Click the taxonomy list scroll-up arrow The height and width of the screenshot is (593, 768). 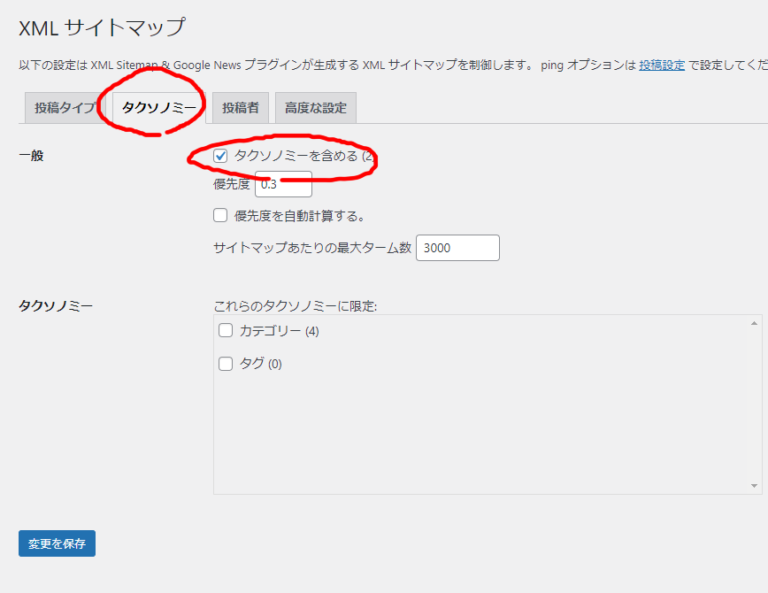[x=755, y=323]
